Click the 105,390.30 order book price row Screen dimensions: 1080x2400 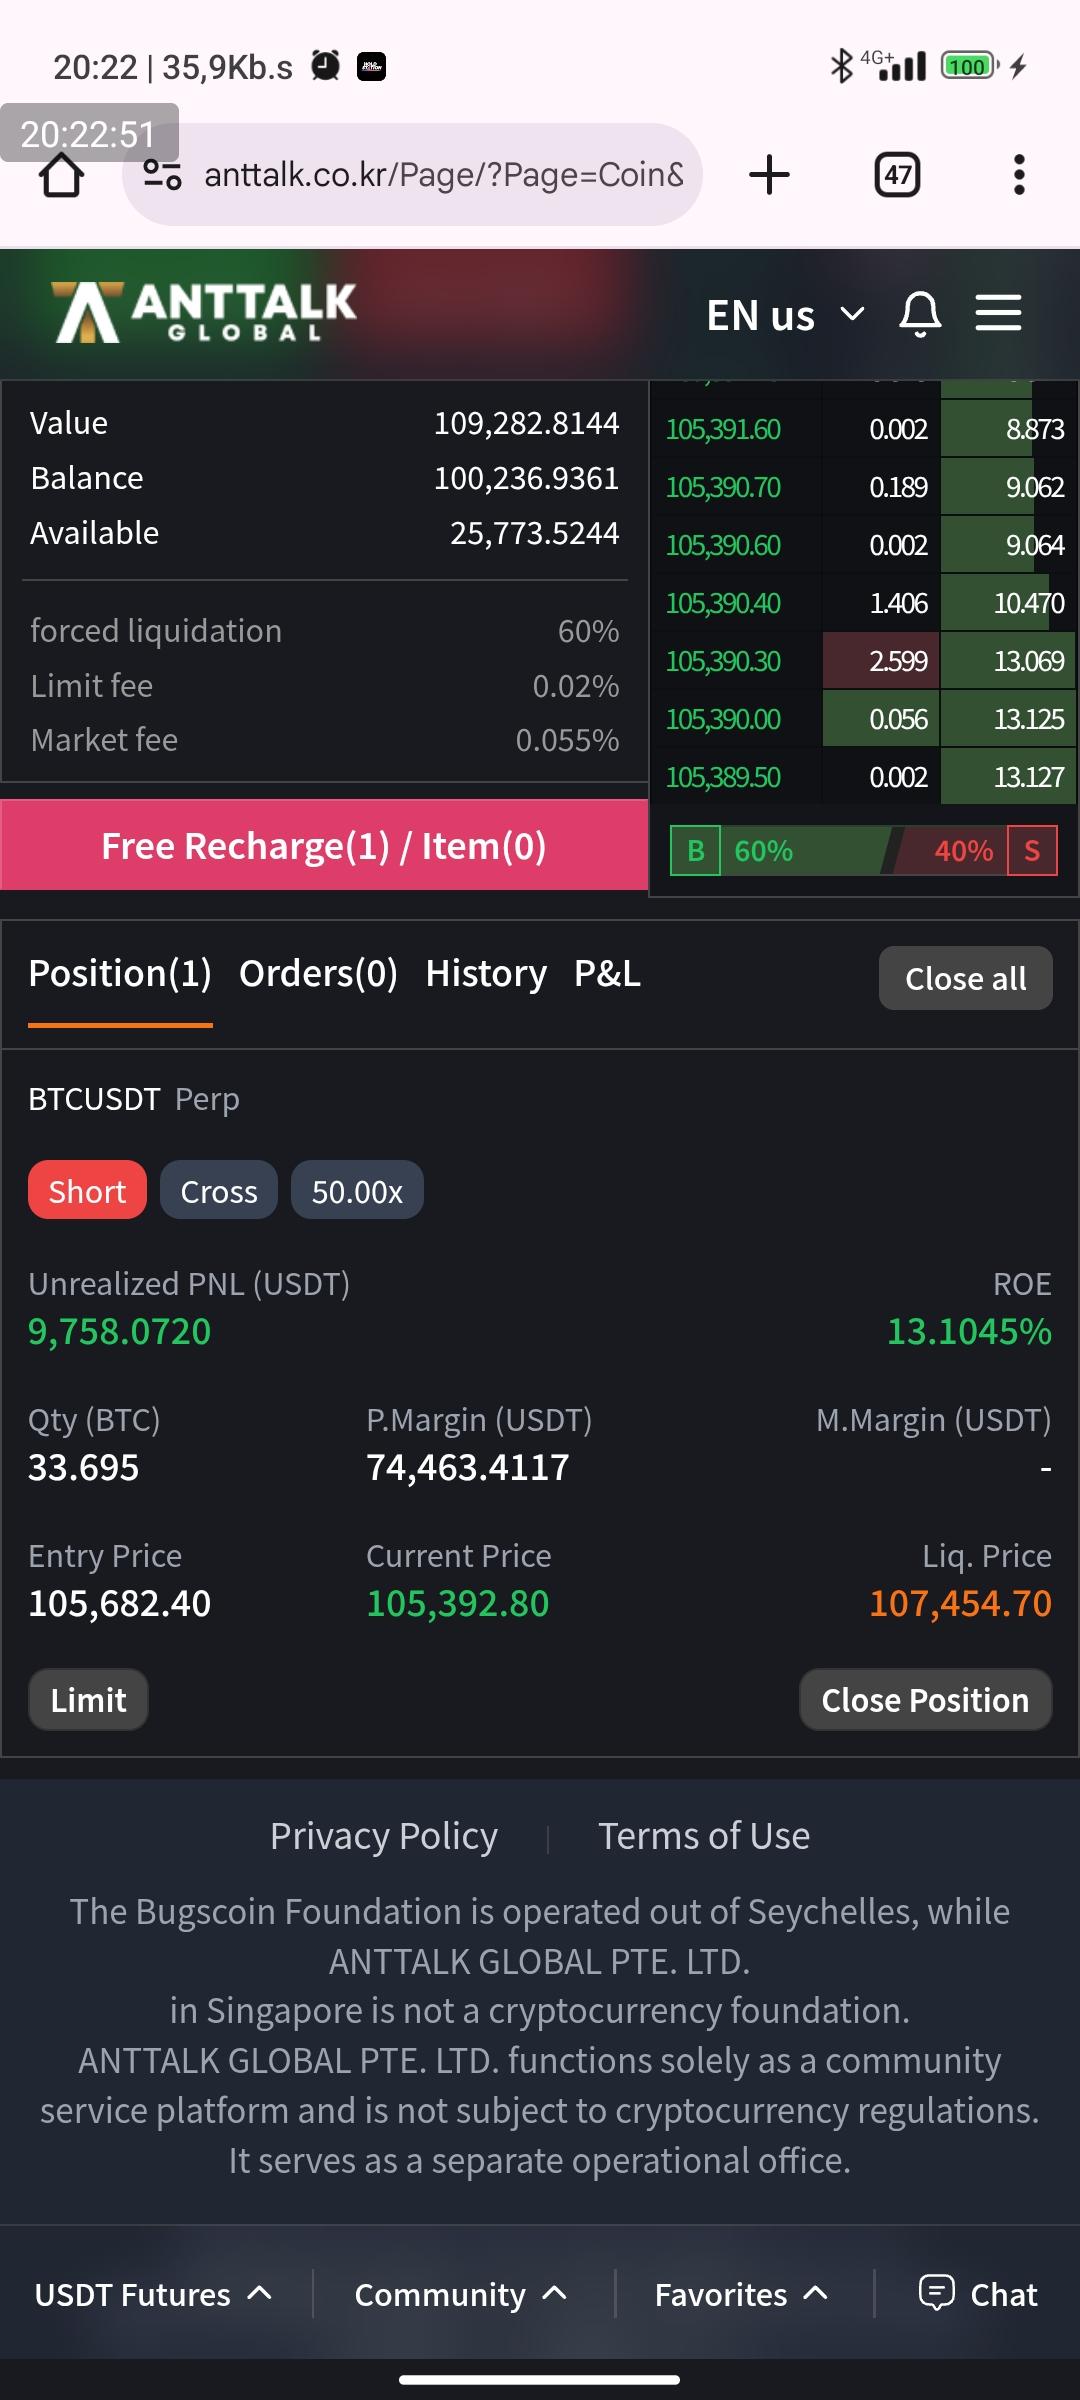723,662
